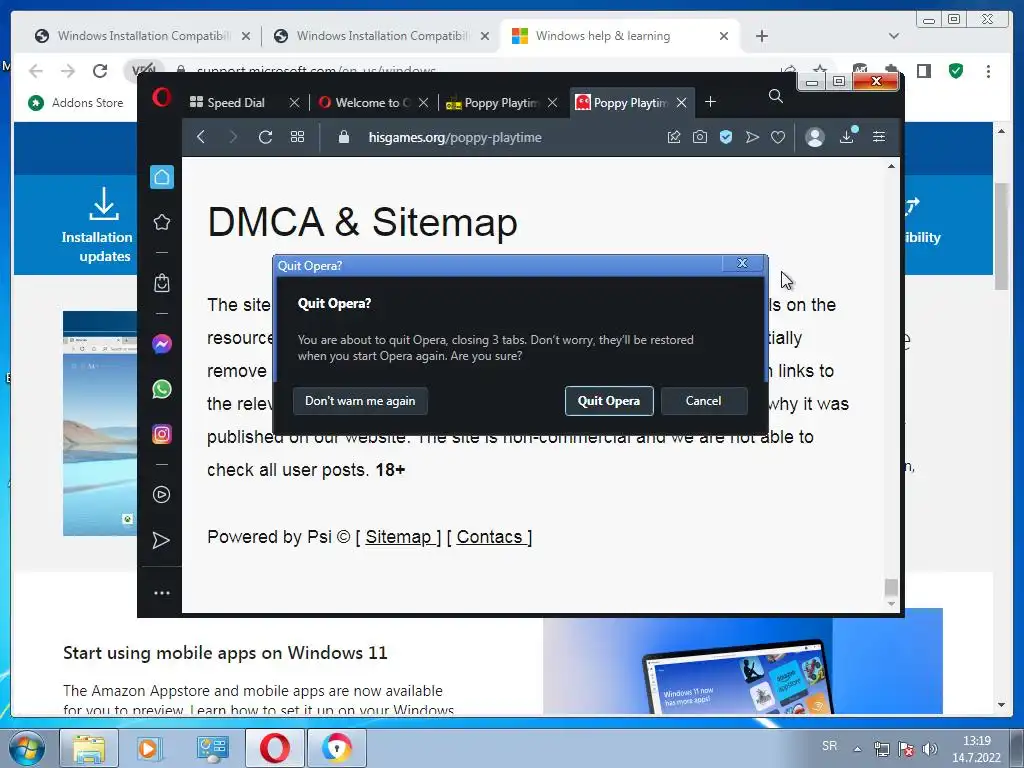Click Opera scrollbar up arrow
The height and width of the screenshot is (768, 1024).
click(x=891, y=167)
